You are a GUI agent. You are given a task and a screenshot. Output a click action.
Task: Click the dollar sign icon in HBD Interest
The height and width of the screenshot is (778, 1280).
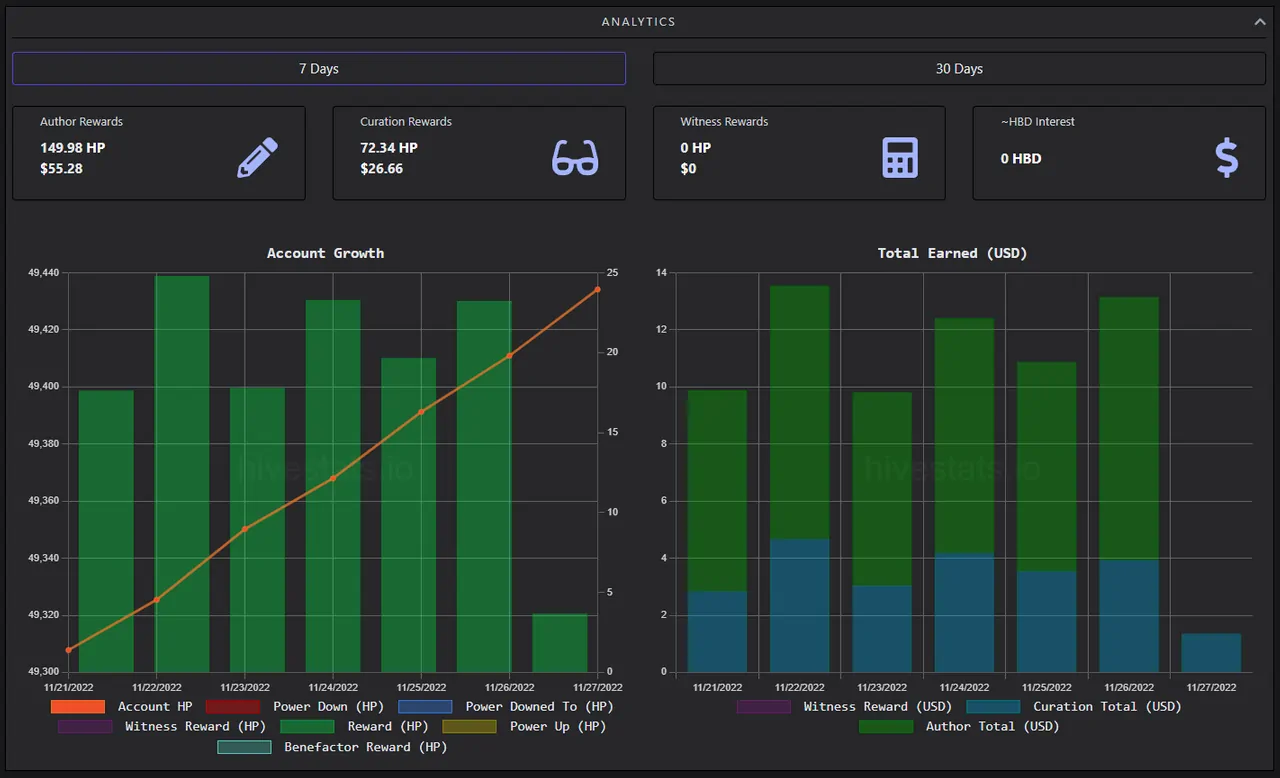(1227, 158)
